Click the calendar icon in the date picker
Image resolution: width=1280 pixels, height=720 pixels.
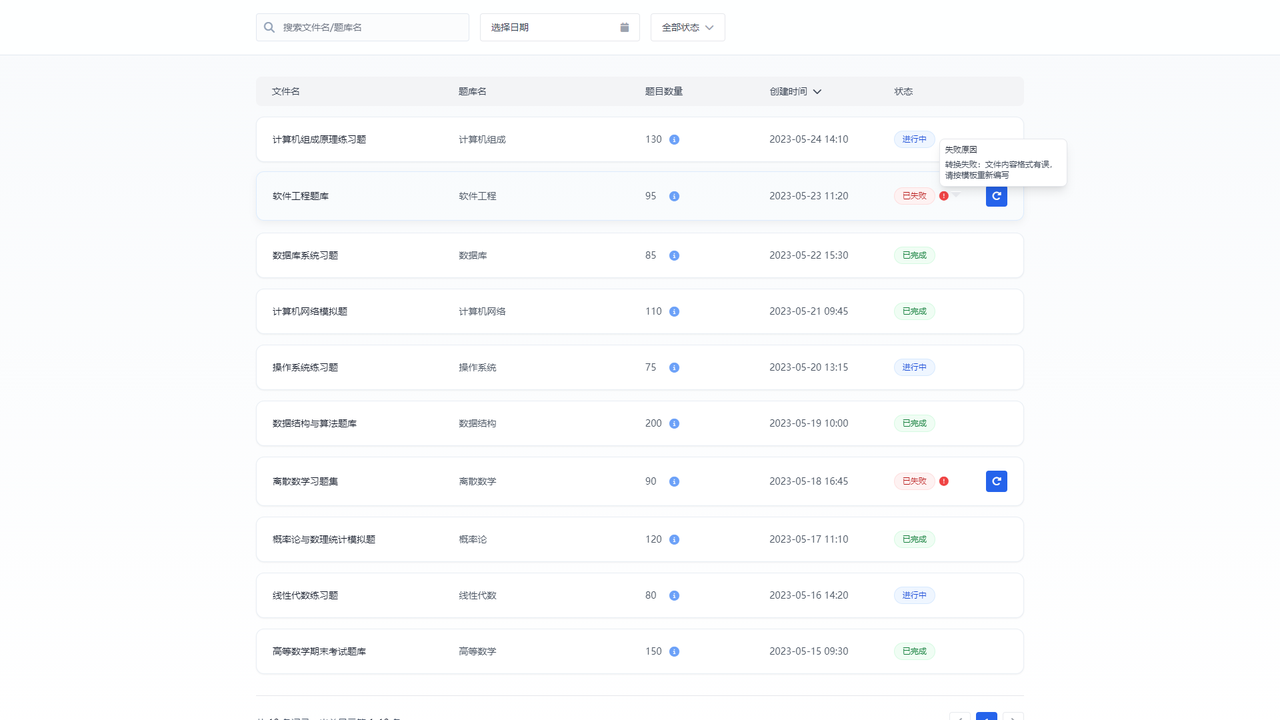click(x=625, y=27)
